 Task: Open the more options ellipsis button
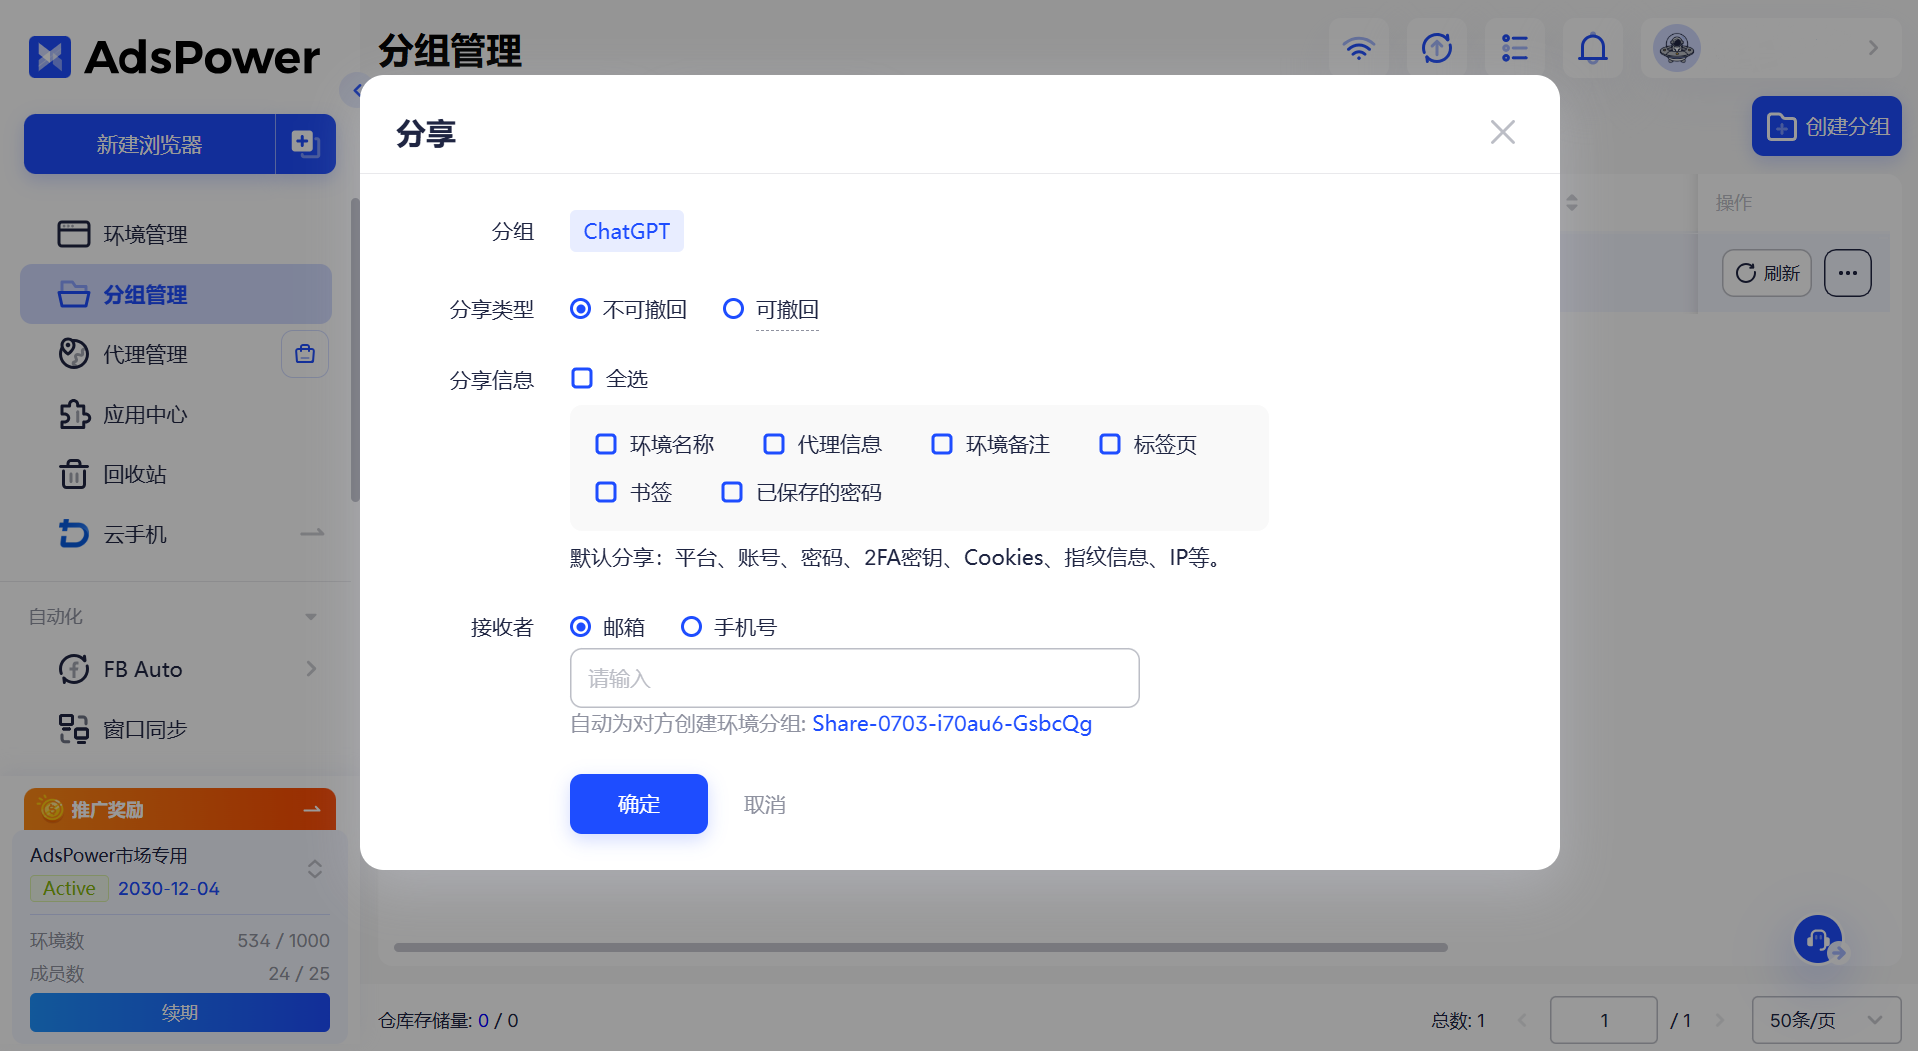[1847, 273]
